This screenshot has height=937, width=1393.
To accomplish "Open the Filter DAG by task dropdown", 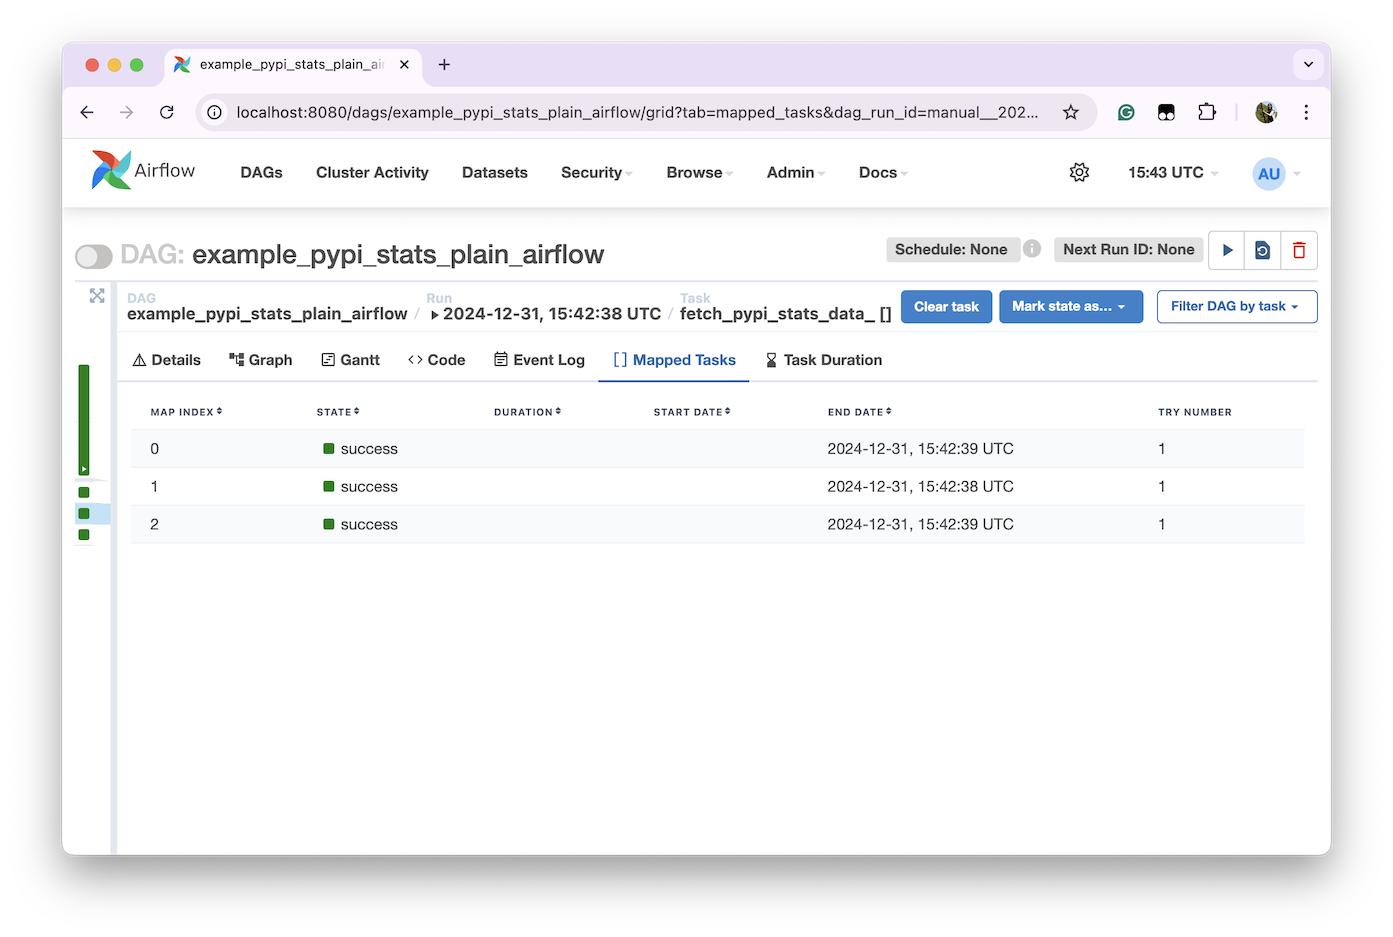I will (1236, 307).
